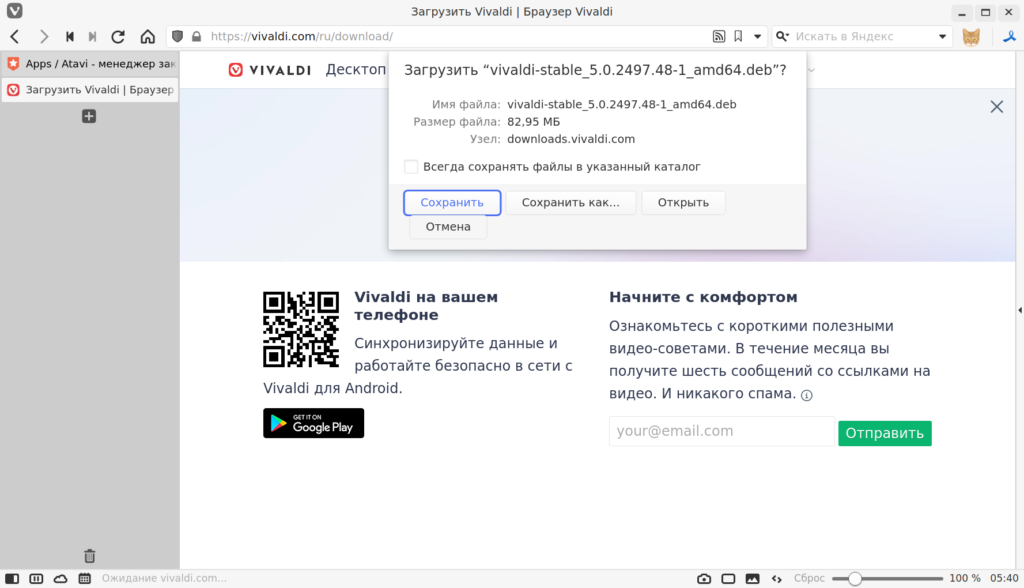Image resolution: width=1024 pixels, height=588 pixels.
Task: View site info via padlock icon
Action: pyautogui.click(x=197, y=37)
